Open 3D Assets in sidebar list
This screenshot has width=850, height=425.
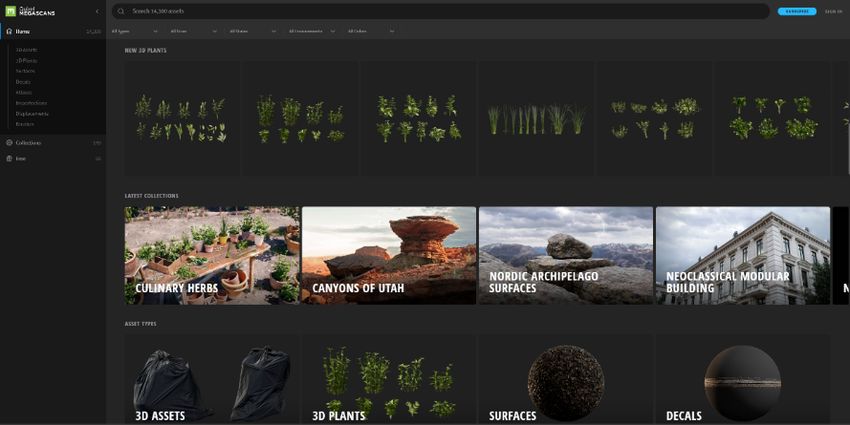tap(27, 50)
